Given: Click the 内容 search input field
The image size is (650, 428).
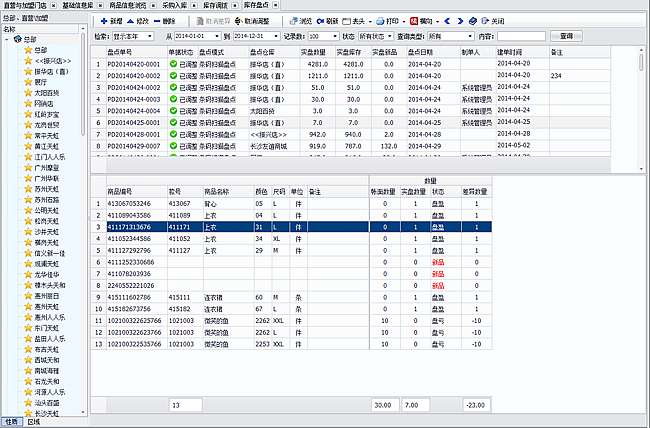Looking at the screenshot, I should (x=522, y=36).
